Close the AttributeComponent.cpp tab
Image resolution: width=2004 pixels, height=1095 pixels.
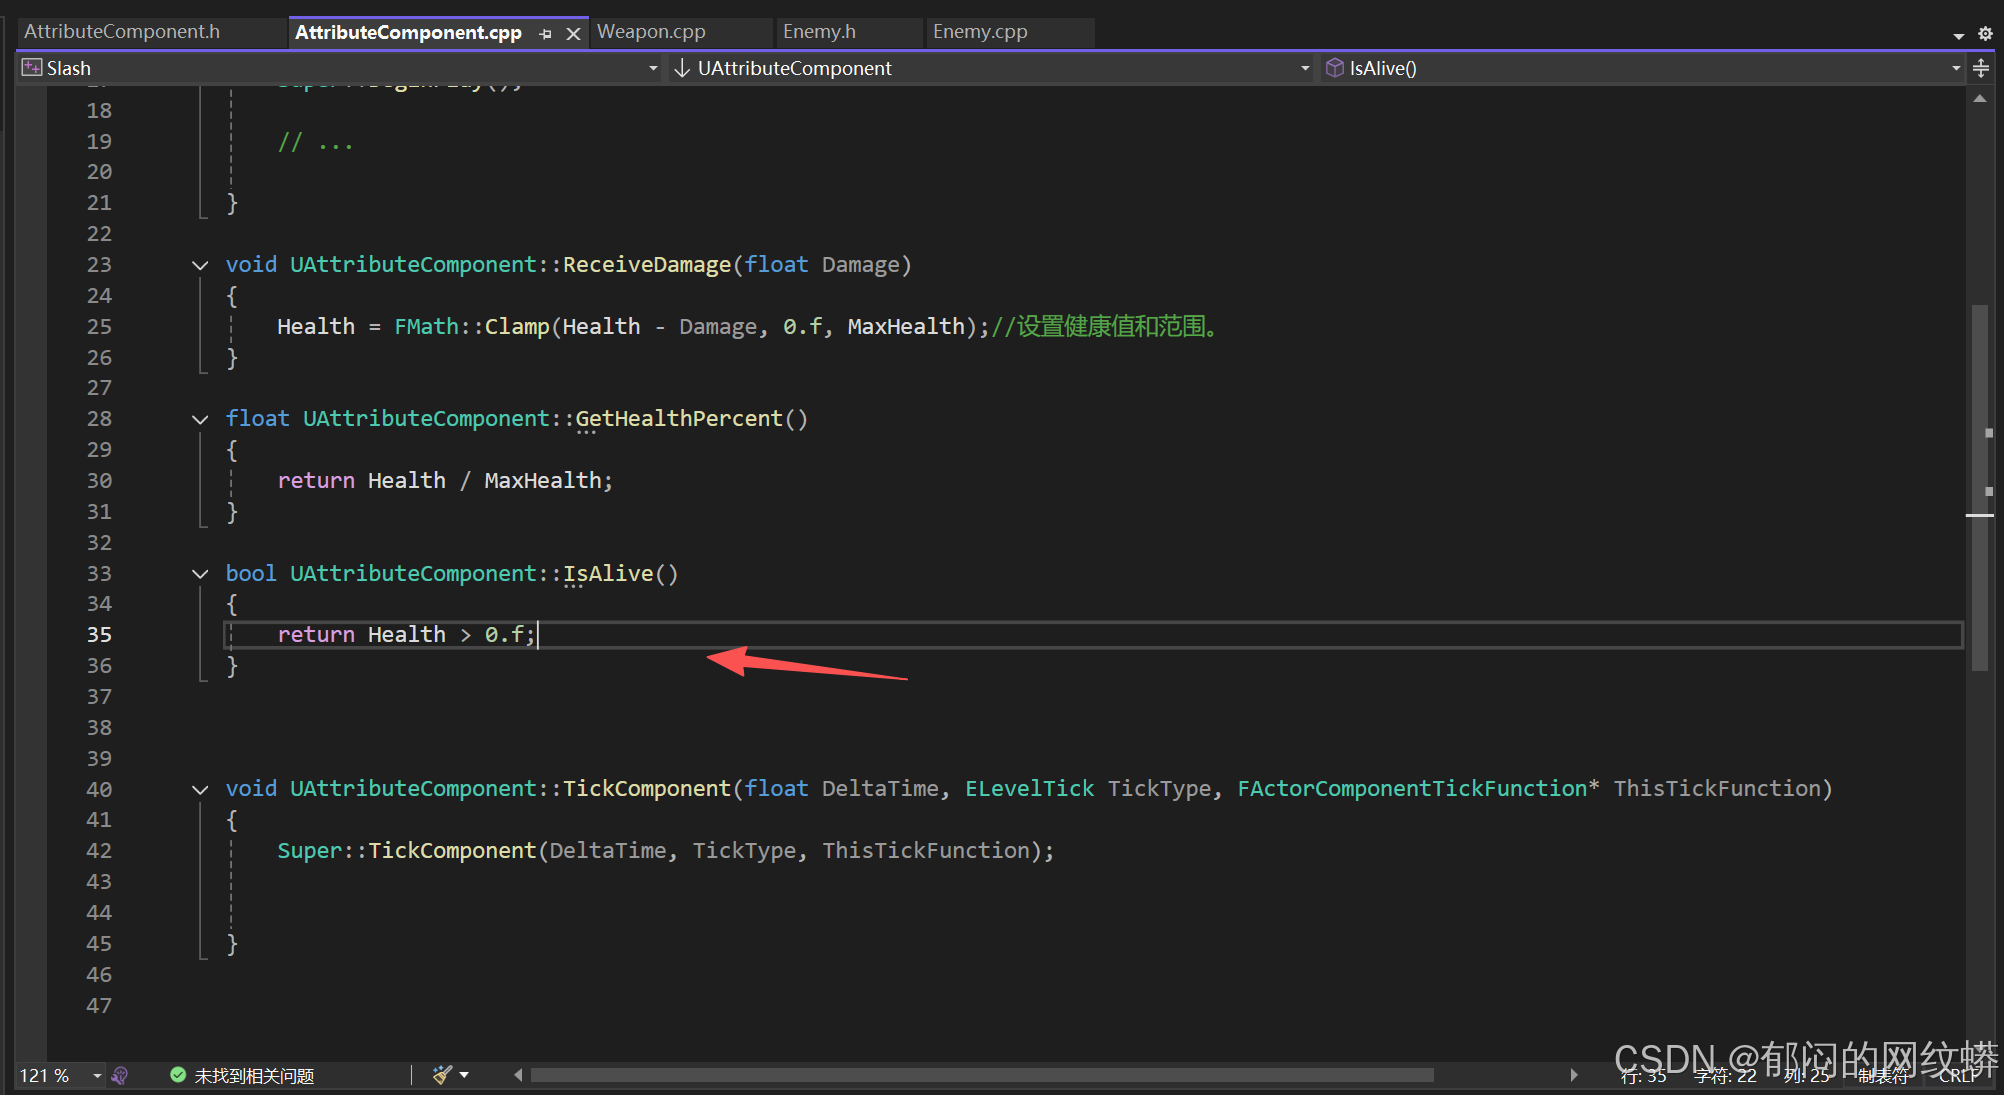click(573, 33)
